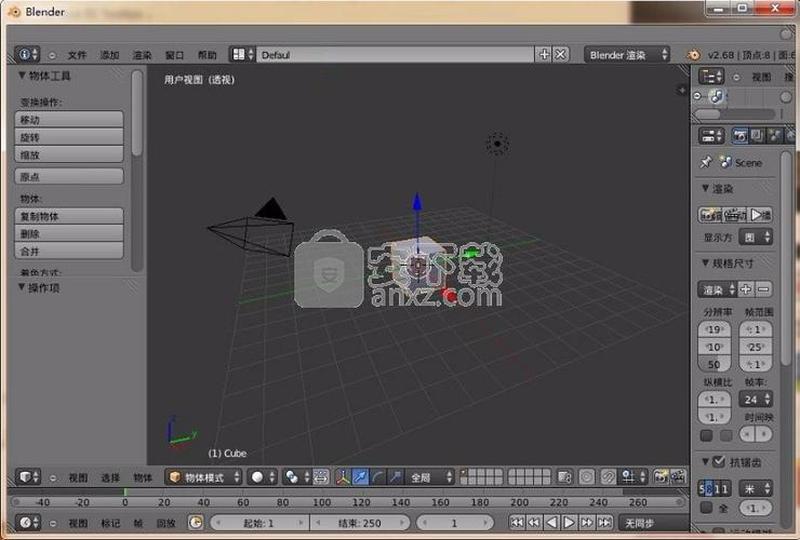Select the Render Layers properties tab

757,135
